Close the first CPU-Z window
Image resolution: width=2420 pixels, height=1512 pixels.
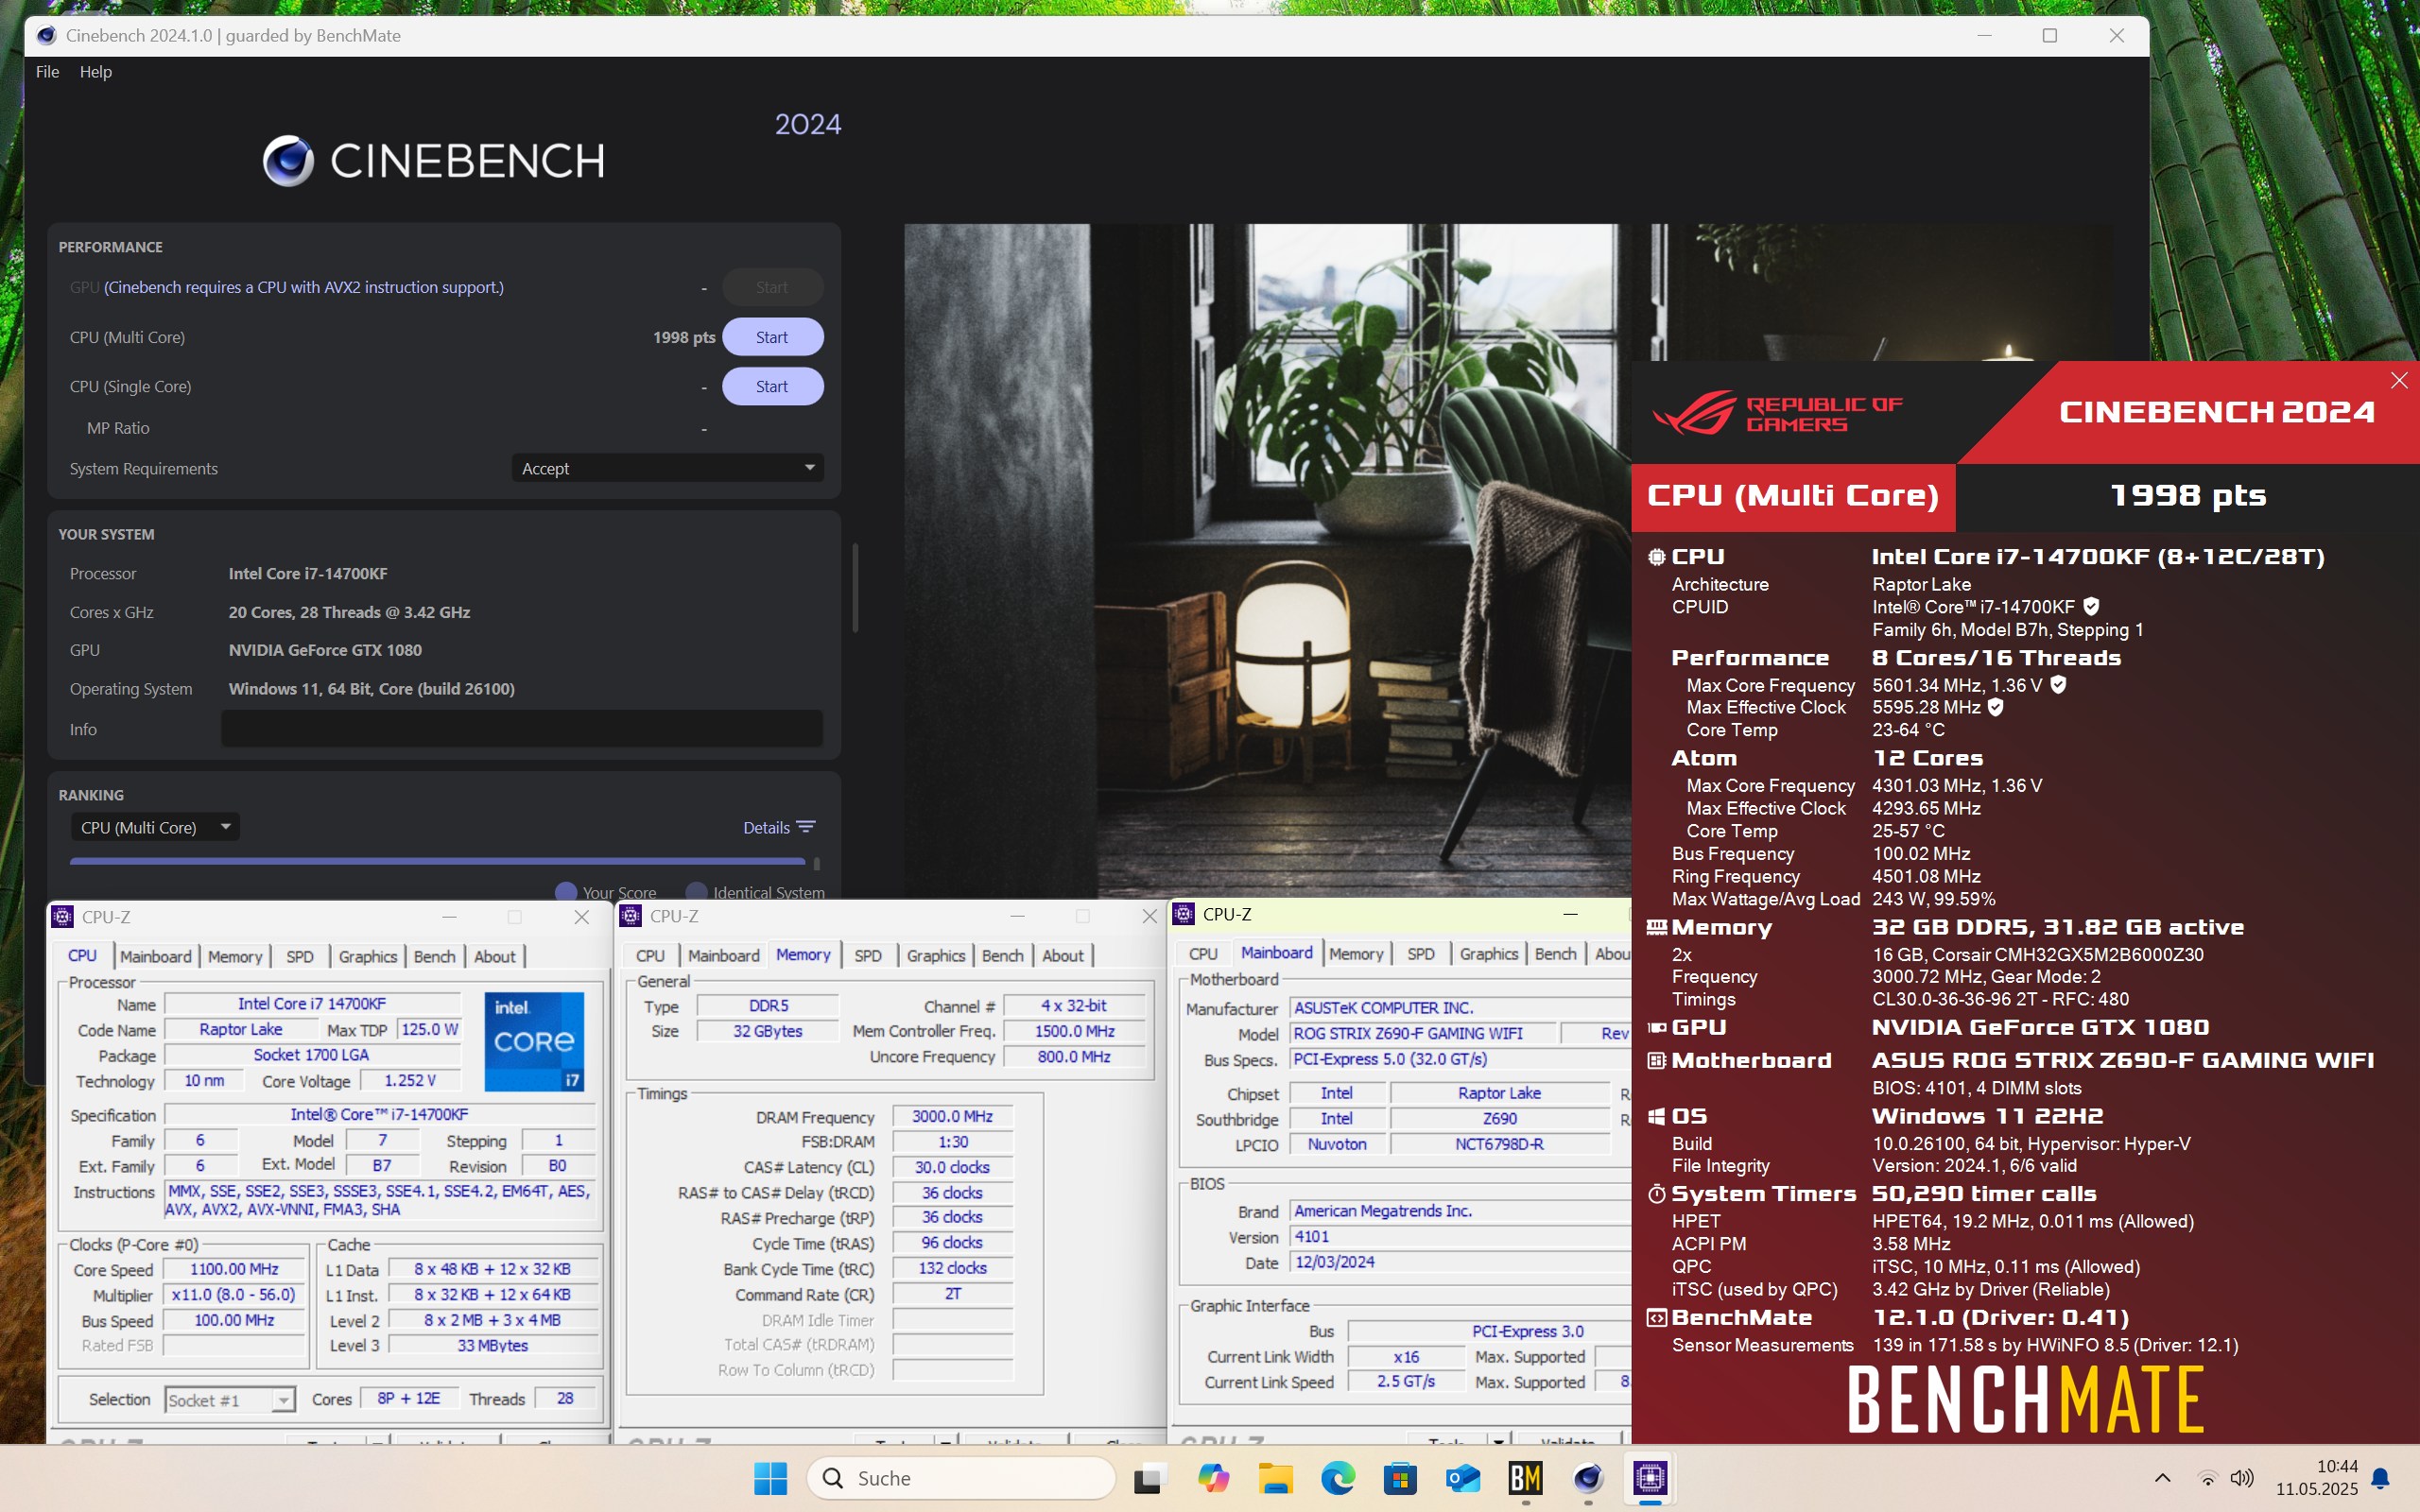pyautogui.click(x=581, y=916)
